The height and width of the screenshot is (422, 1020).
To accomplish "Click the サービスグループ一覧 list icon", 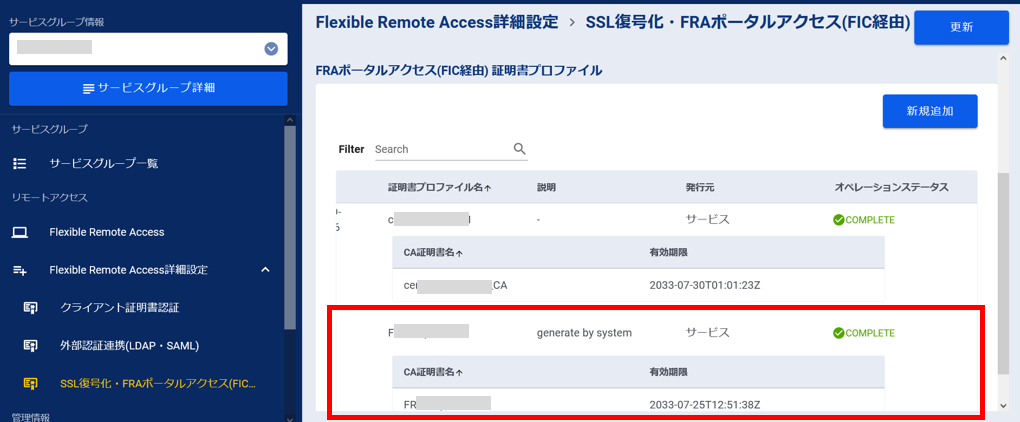I will 20,163.
